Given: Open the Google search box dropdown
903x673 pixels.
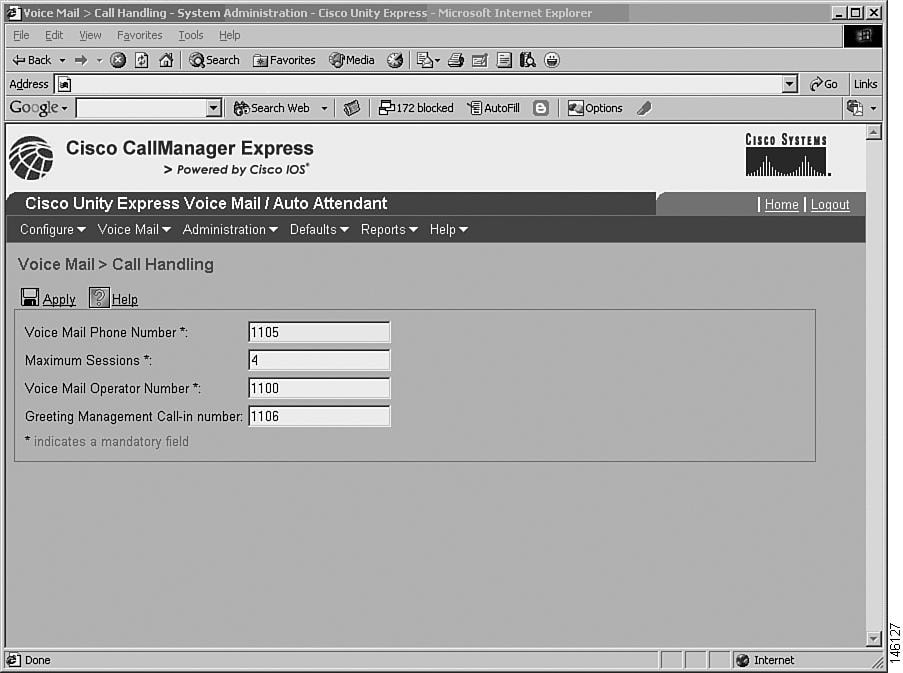Looking at the screenshot, I should [214, 108].
